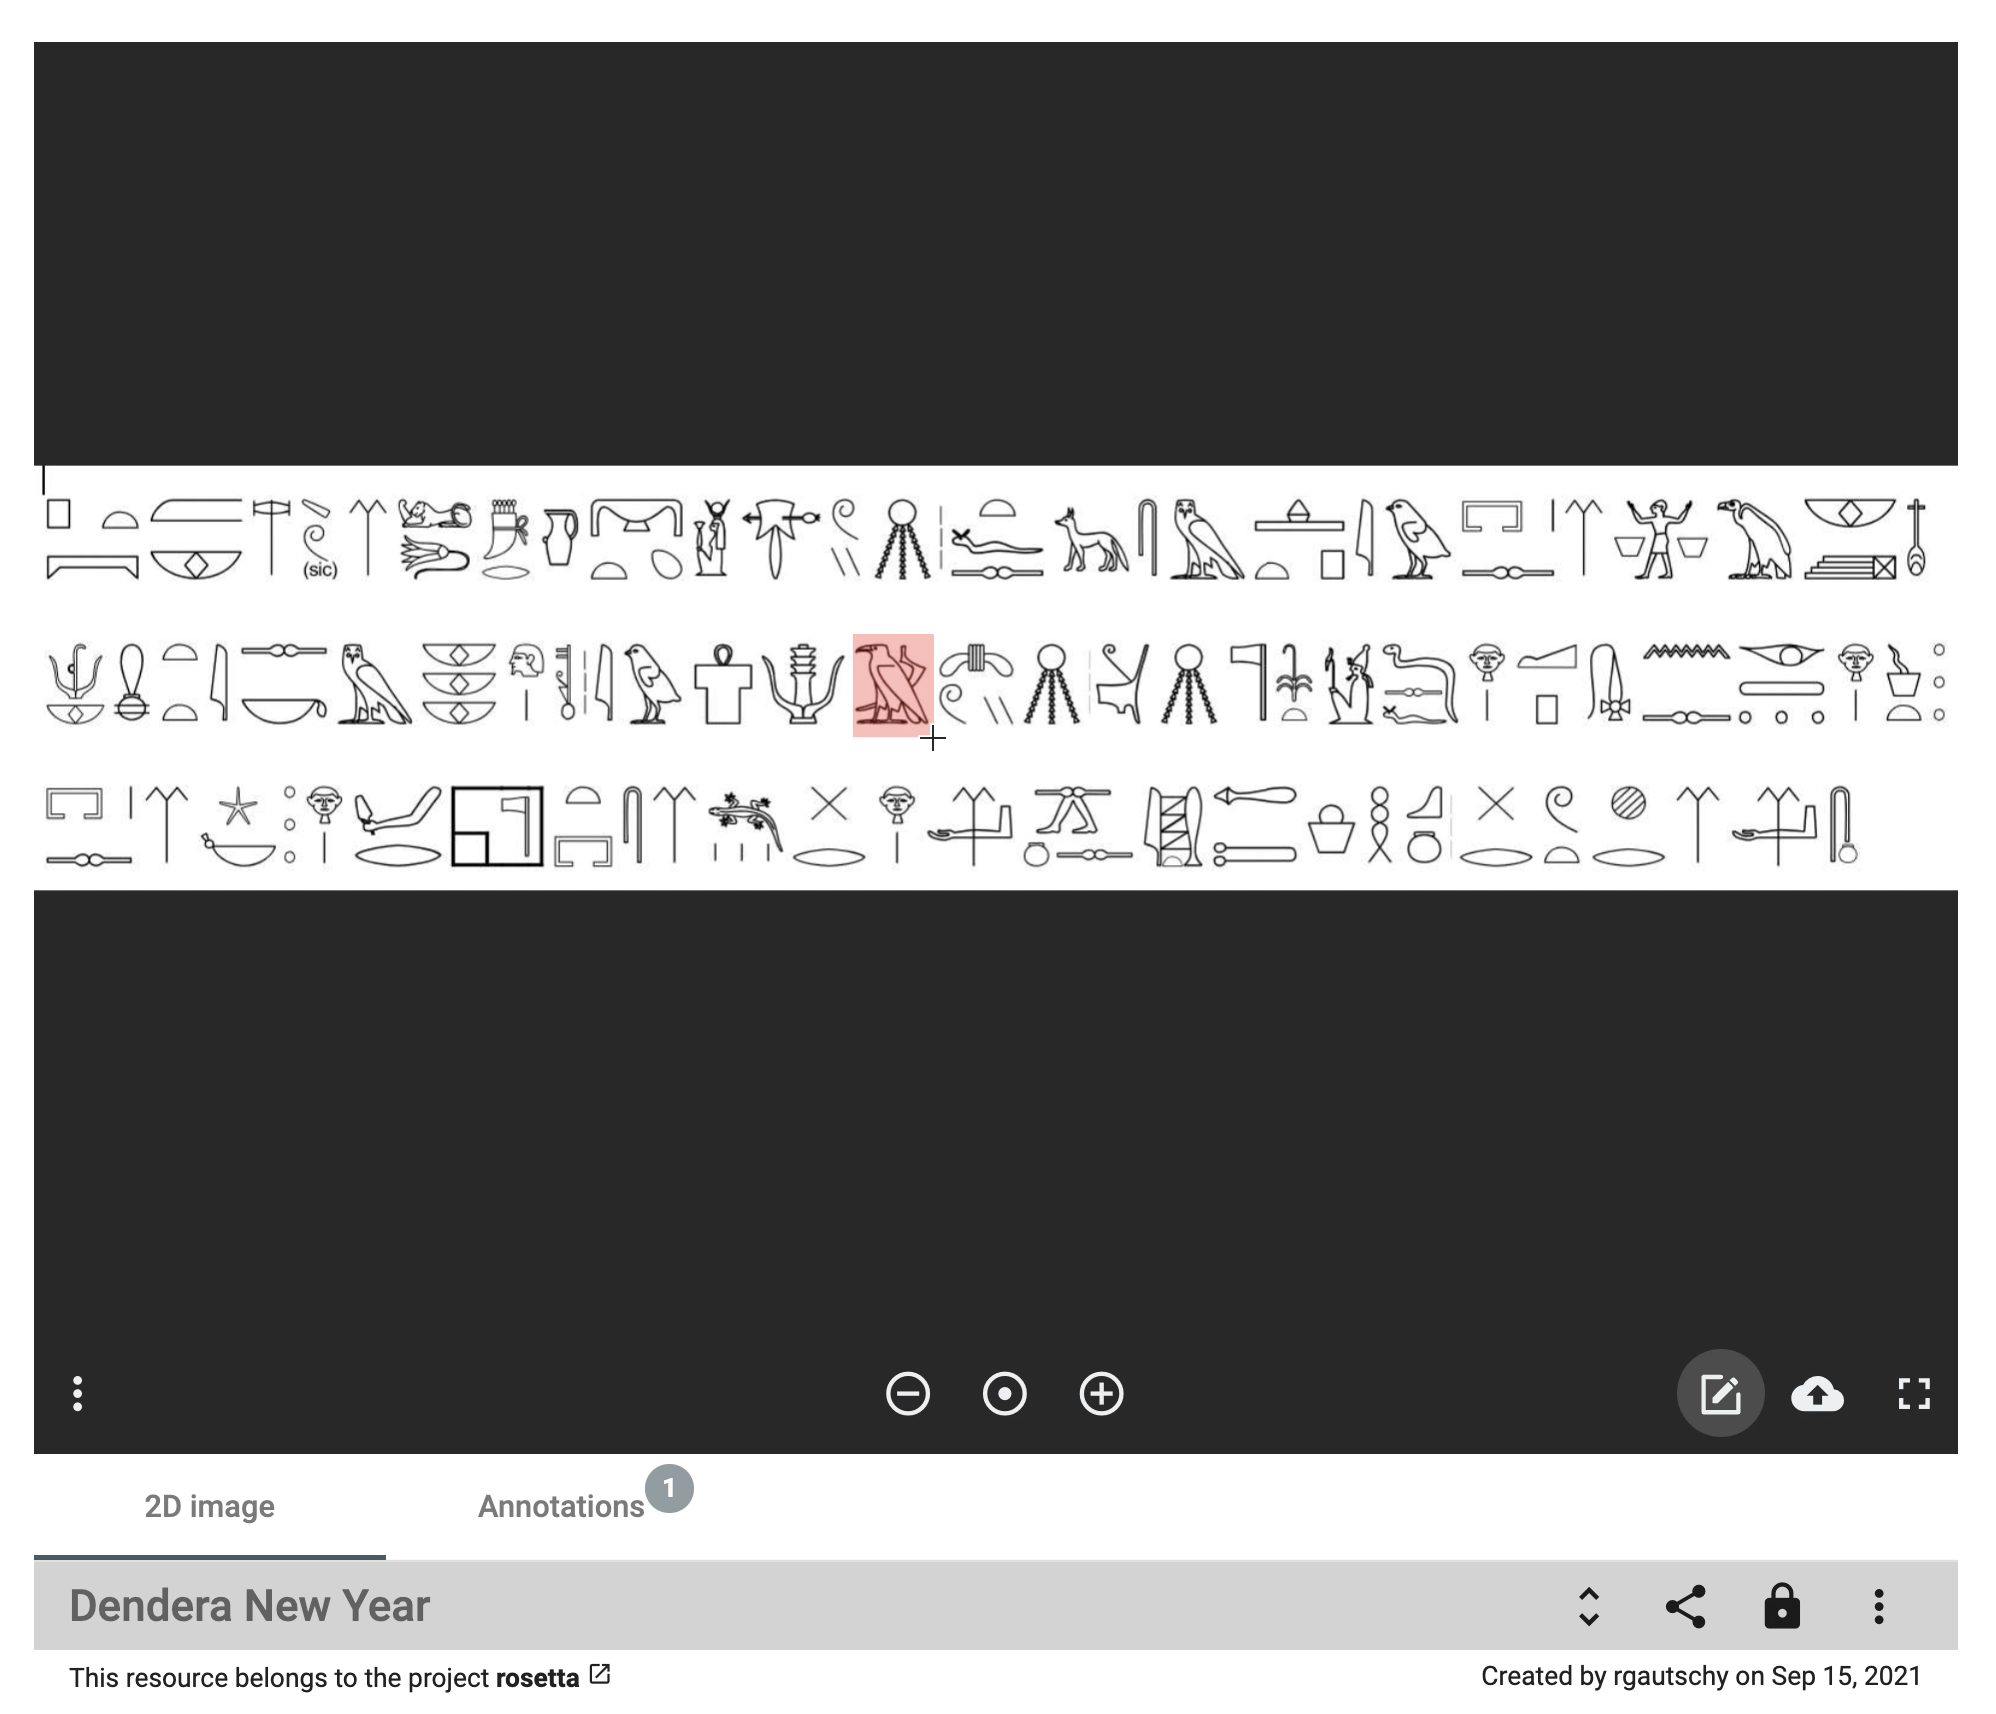Enter fullscreen view of the image
The height and width of the screenshot is (1714, 1996).
[1914, 1393]
